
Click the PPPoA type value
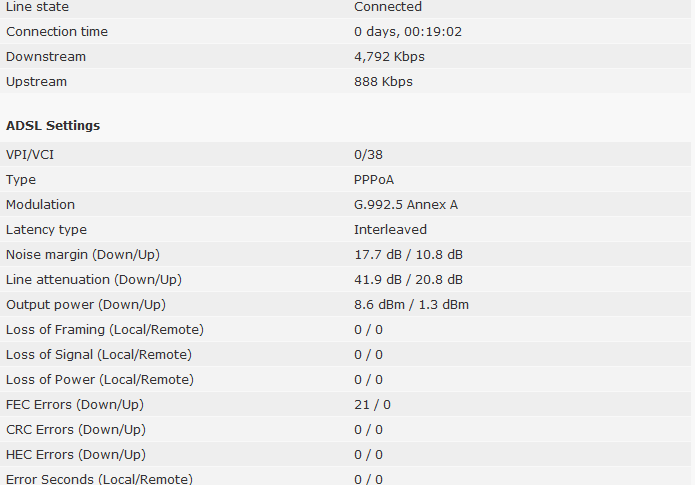click(x=376, y=180)
